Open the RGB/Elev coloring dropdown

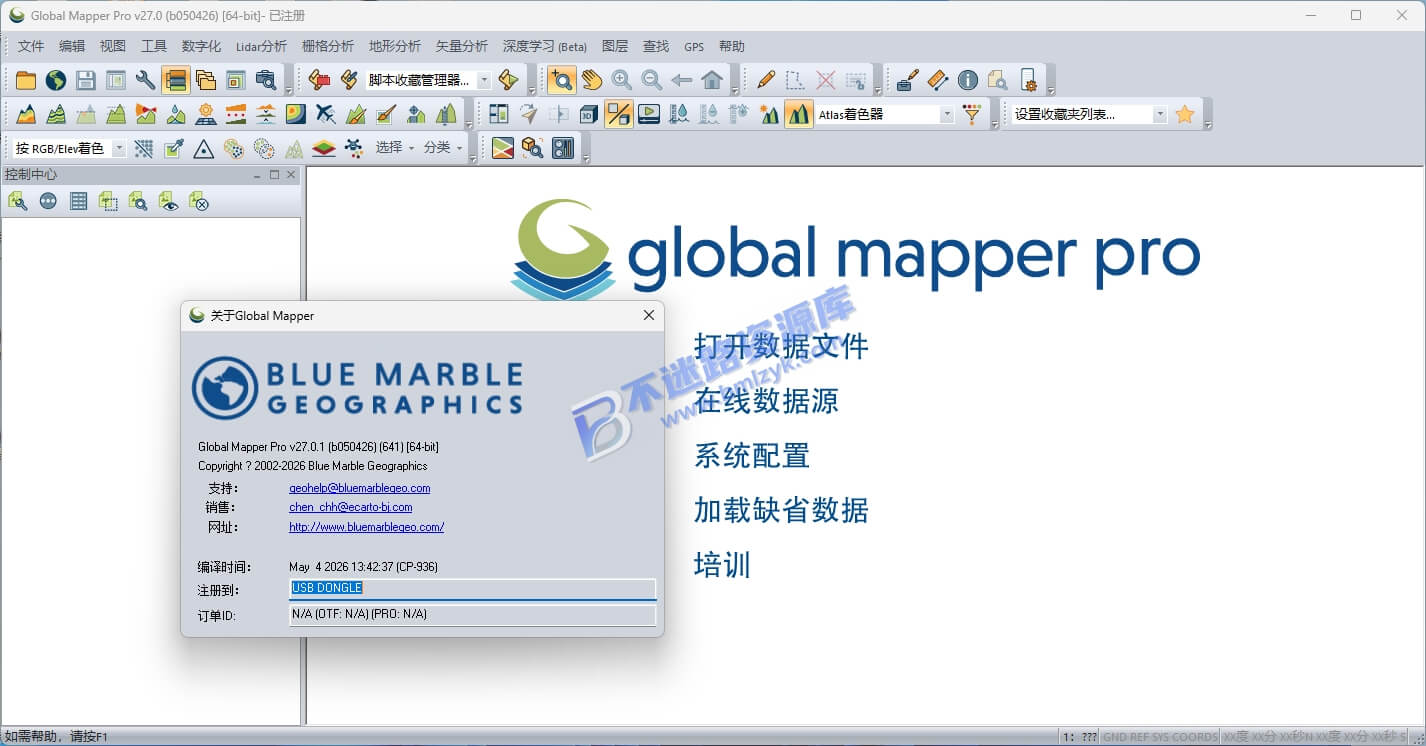(x=119, y=148)
